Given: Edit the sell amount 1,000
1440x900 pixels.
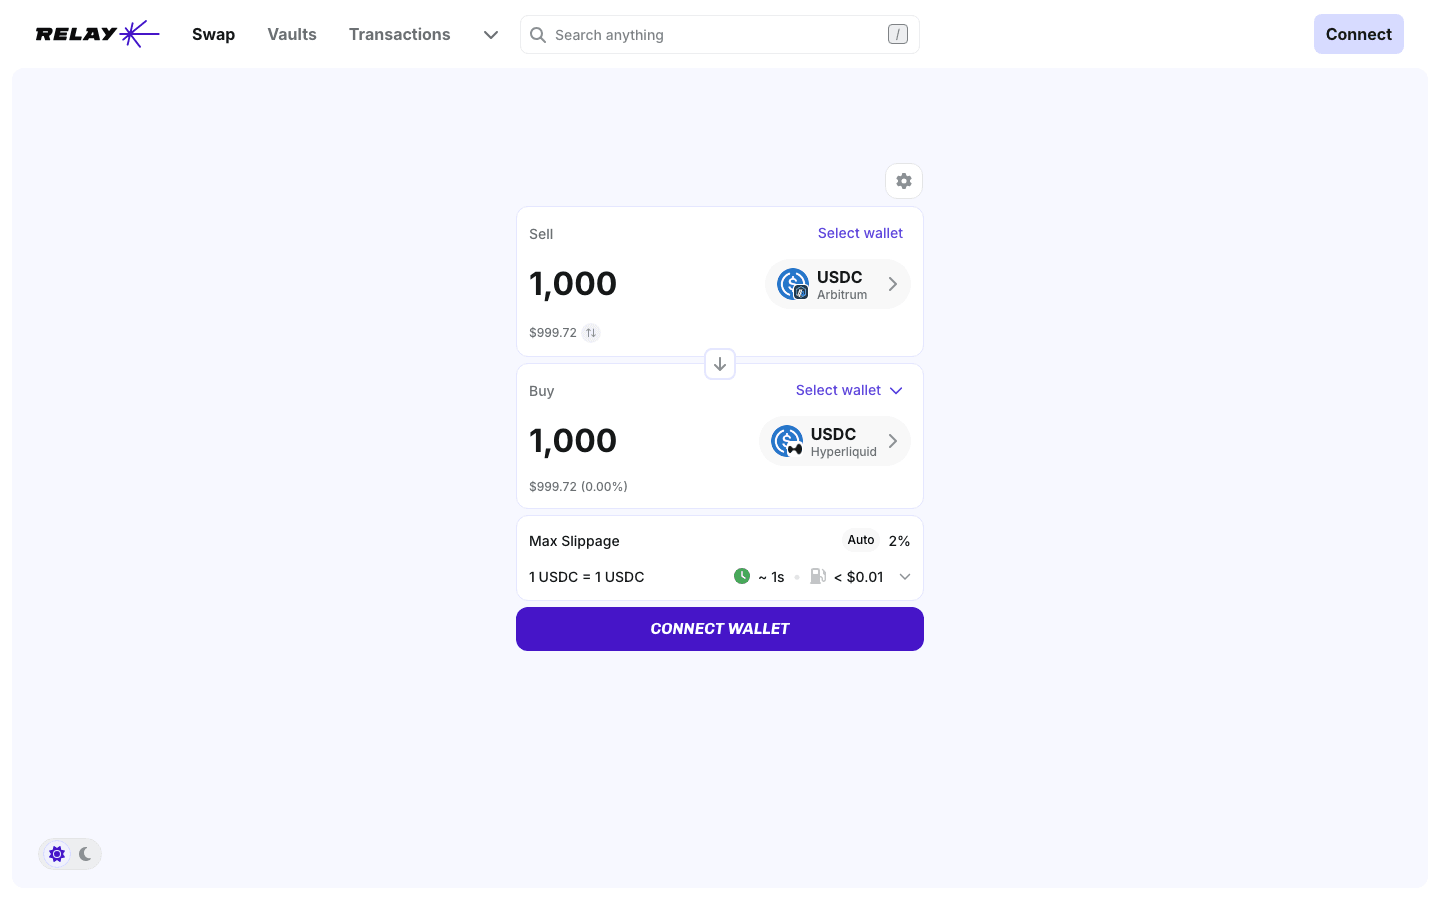Looking at the screenshot, I should click(x=573, y=284).
